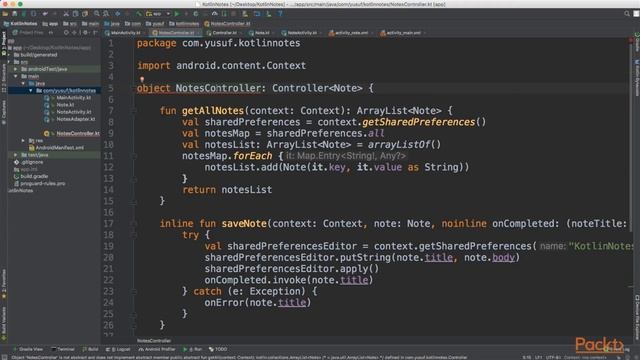
Task: Click the Save All toolbar icon
Action: pos(14,13)
